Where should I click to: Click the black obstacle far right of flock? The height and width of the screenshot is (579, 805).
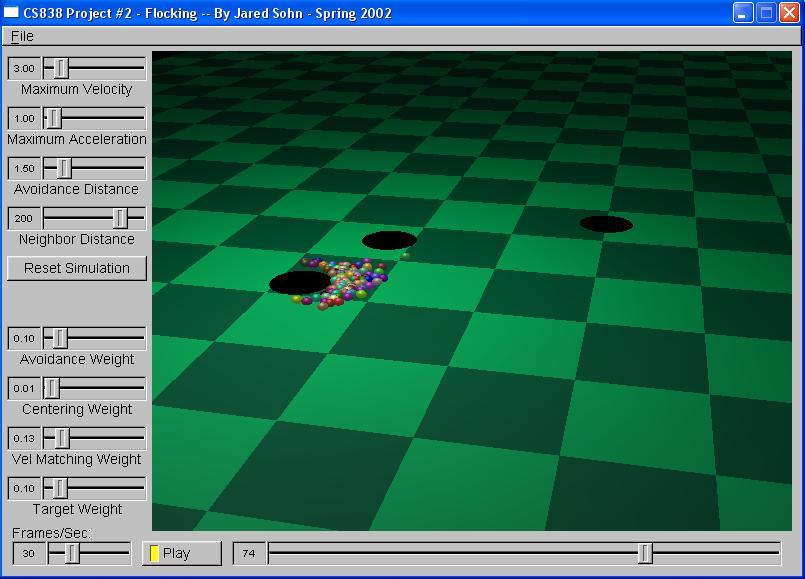coord(606,224)
